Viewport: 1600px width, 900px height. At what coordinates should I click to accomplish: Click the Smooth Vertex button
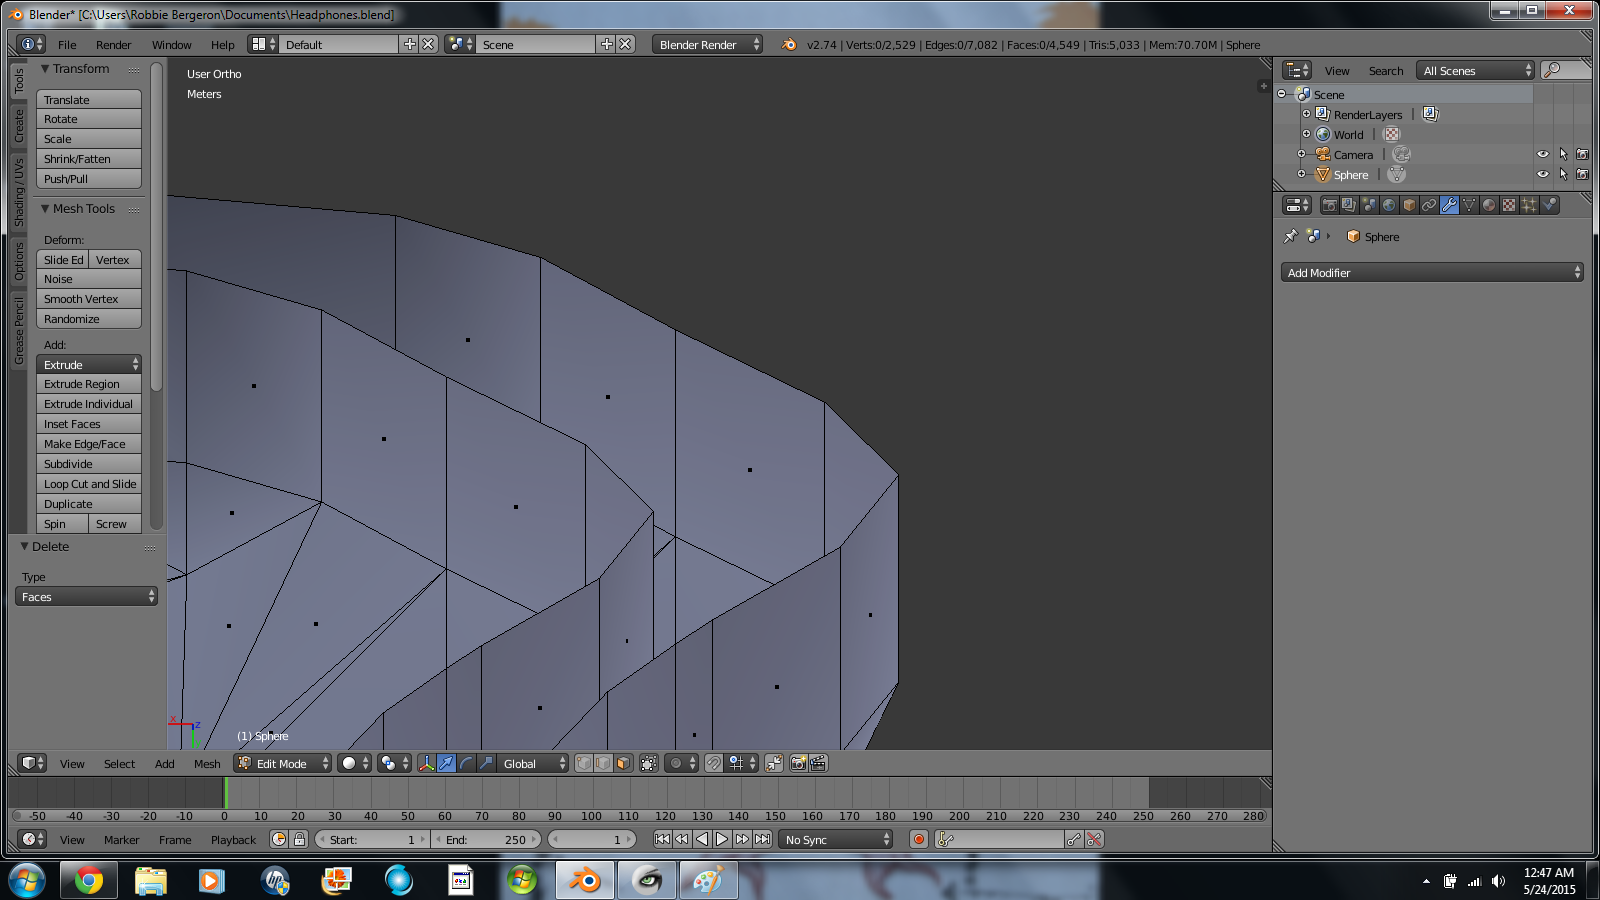coord(89,298)
